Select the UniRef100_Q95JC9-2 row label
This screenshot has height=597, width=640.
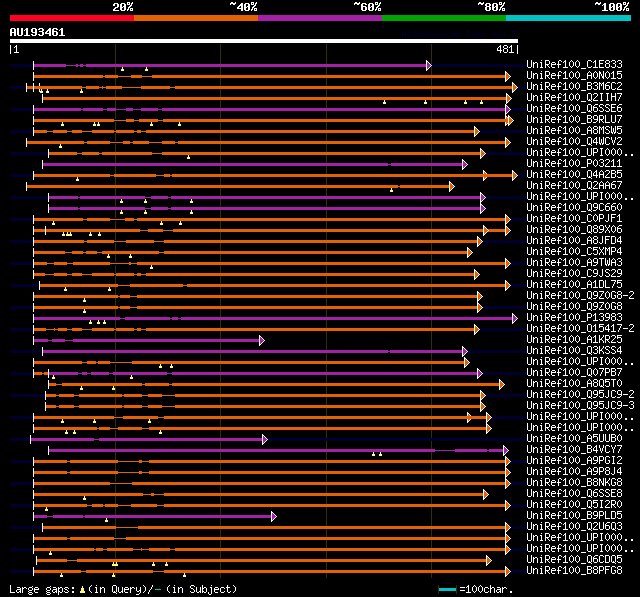point(580,395)
